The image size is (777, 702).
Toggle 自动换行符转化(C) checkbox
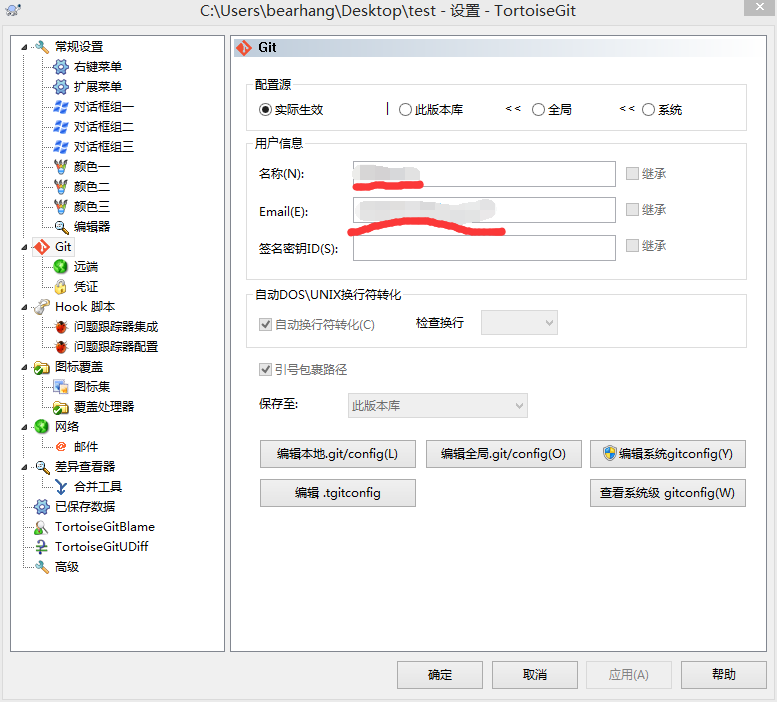265,324
